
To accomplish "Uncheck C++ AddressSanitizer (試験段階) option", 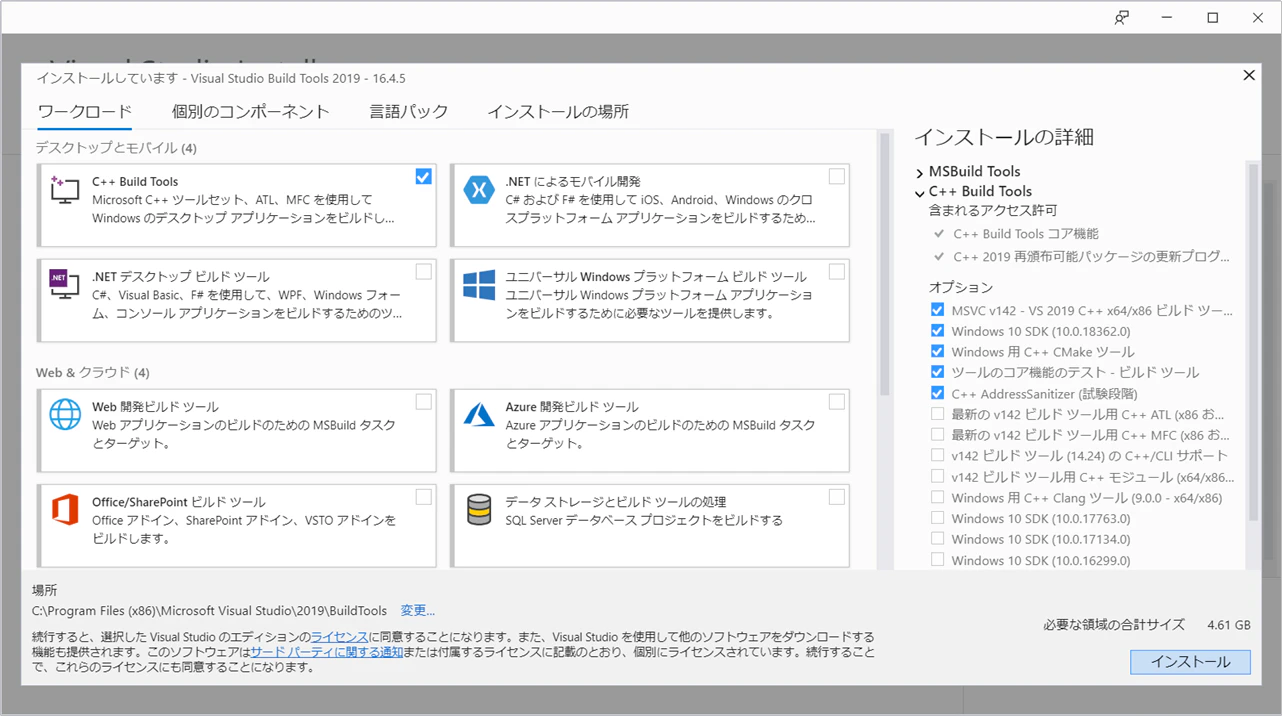I will [x=937, y=393].
